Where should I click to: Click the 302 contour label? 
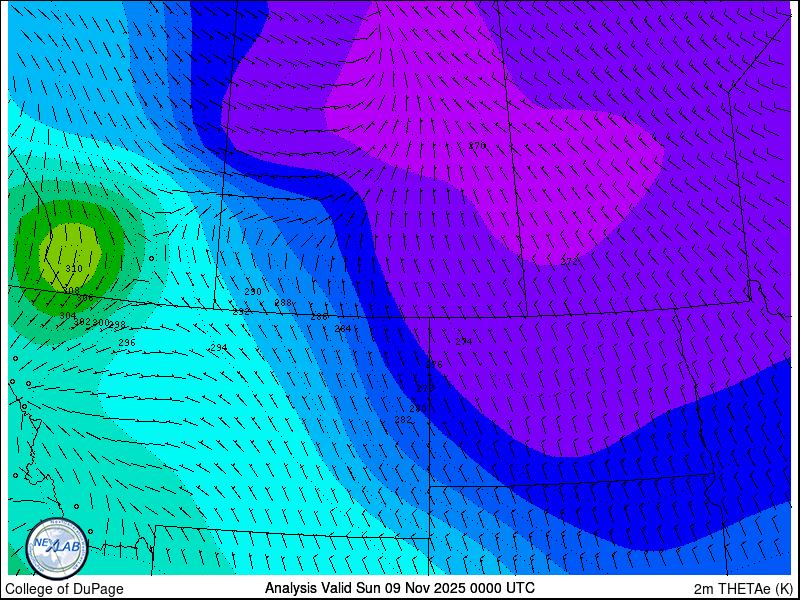click(x=82, y=322)
